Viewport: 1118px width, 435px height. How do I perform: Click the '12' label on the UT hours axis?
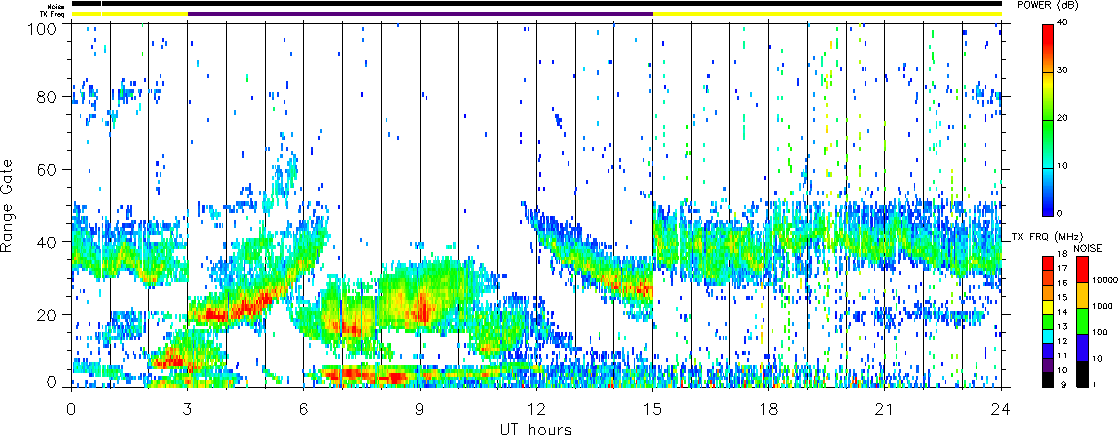click(536, 409)
